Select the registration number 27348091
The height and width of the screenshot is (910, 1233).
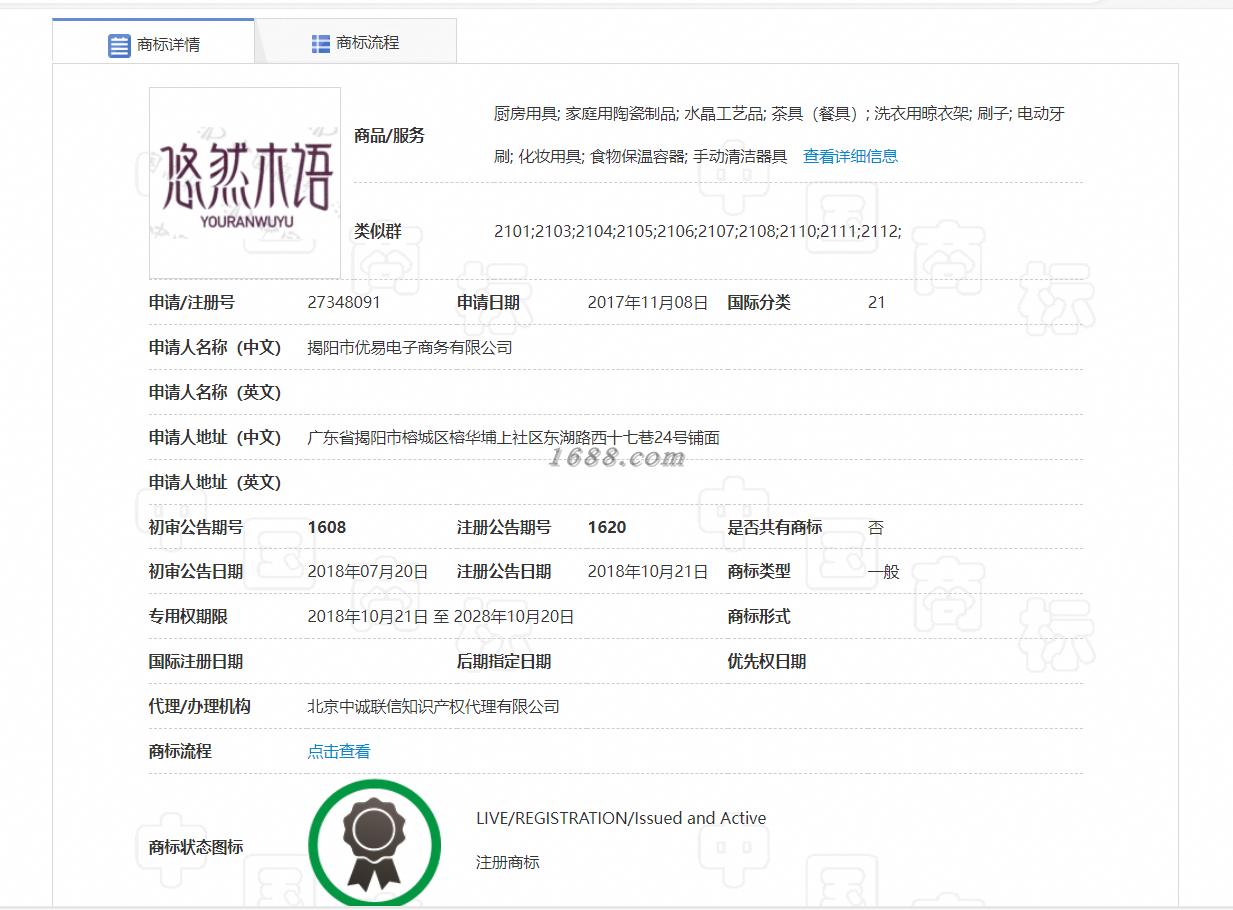[343, 302]
